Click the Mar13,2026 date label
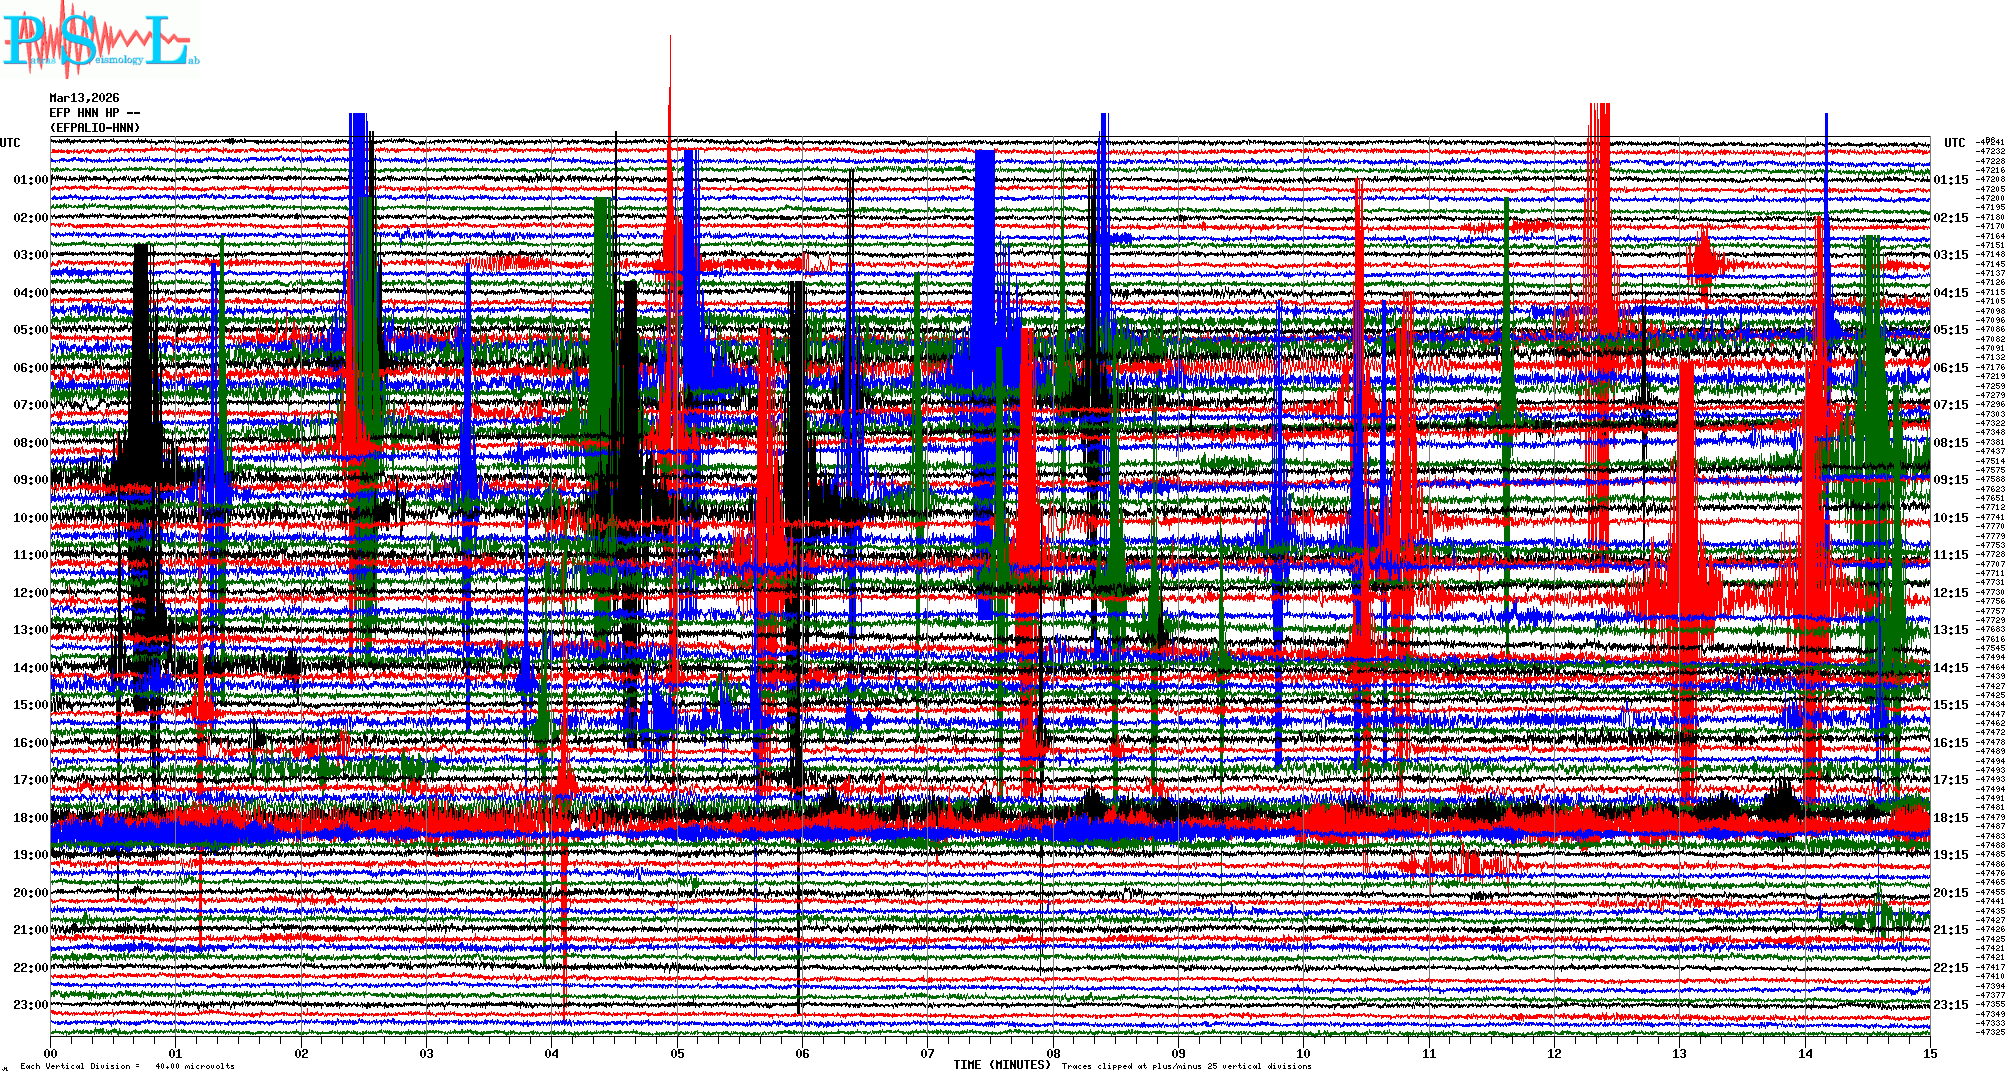2010x1080 pixels. pos(84,98)
